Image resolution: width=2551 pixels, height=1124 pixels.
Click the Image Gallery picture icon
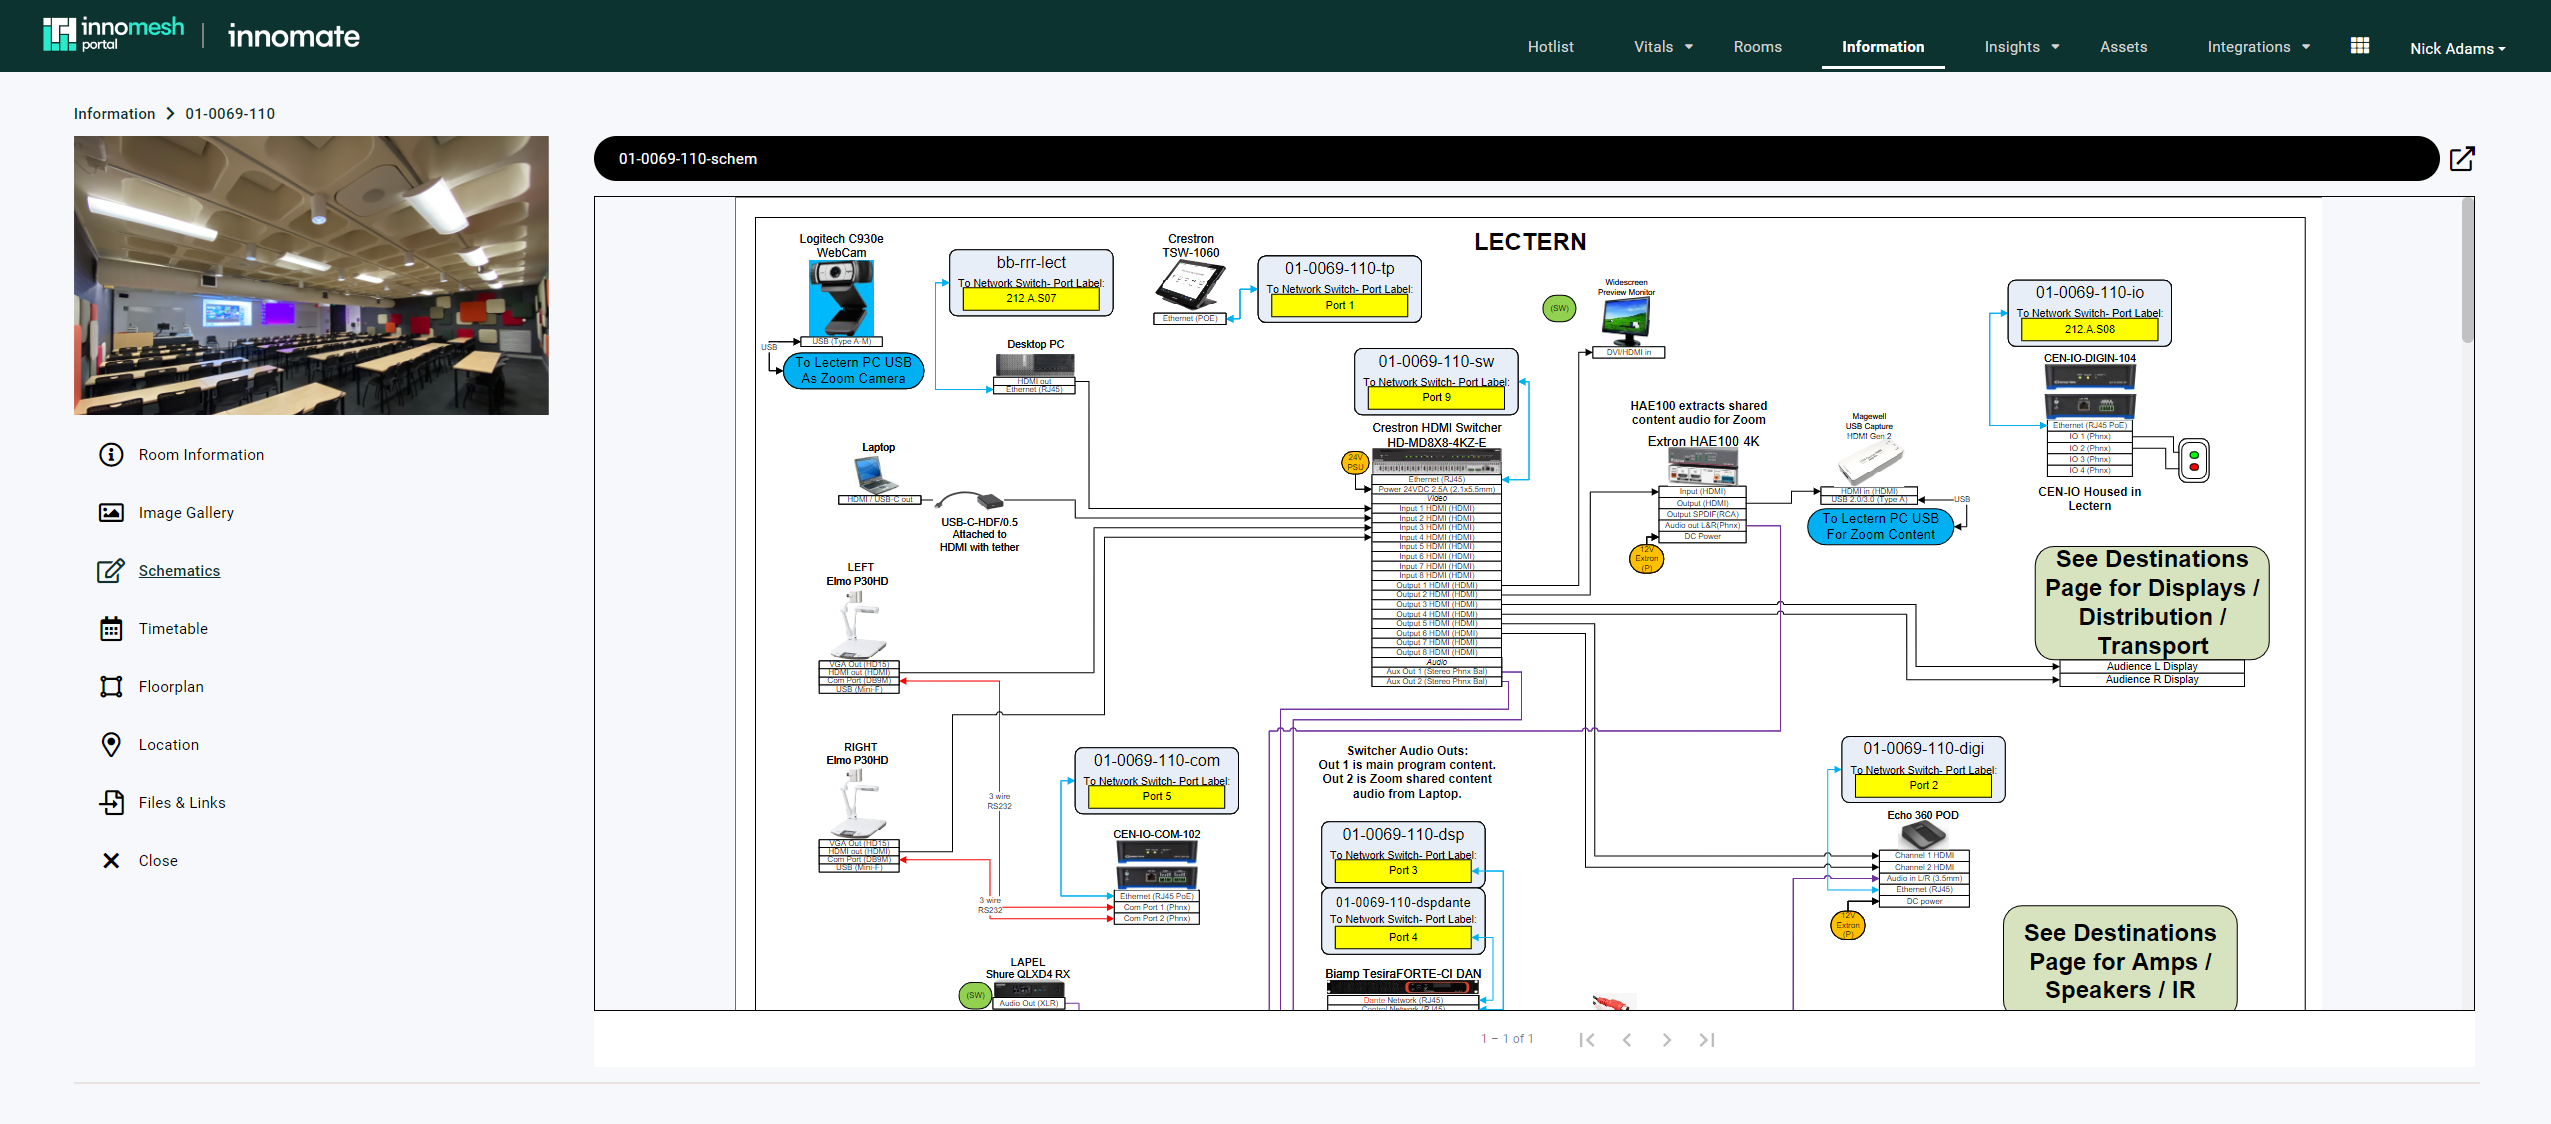click(x=111, y=513)
